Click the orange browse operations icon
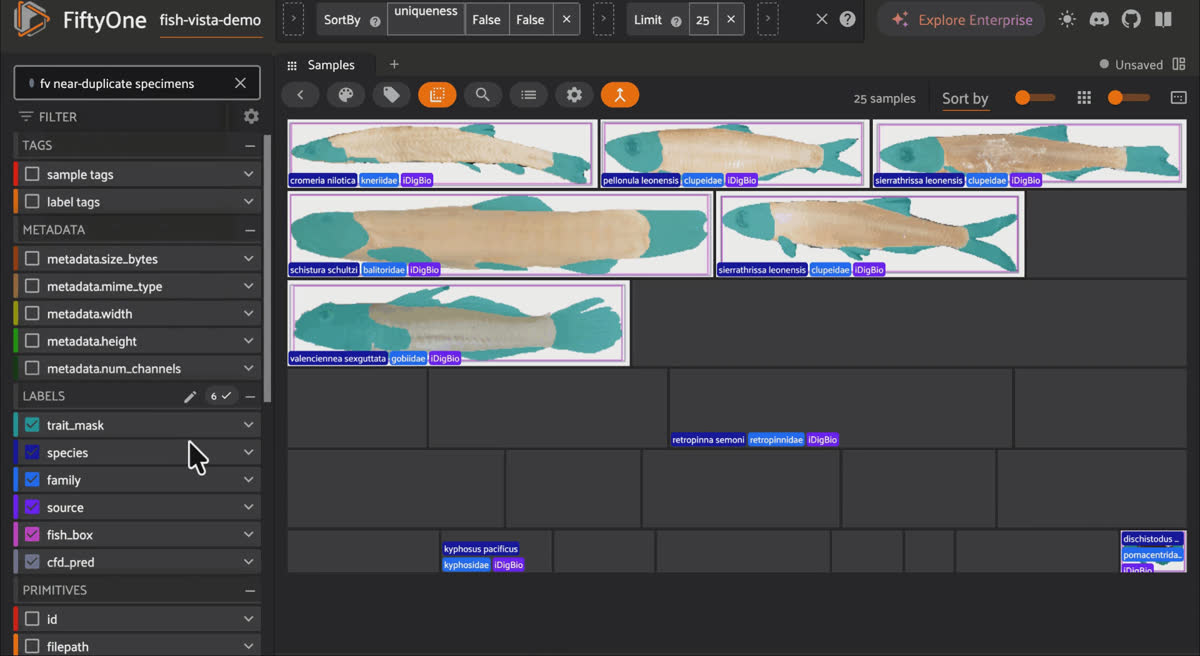Screen dimensions: 1200x656 click(620, 95)
